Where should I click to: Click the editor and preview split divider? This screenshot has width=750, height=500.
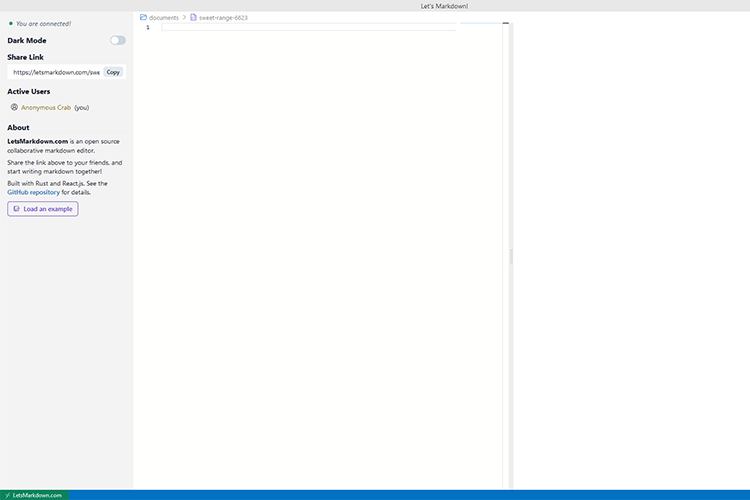click(511, 256)
